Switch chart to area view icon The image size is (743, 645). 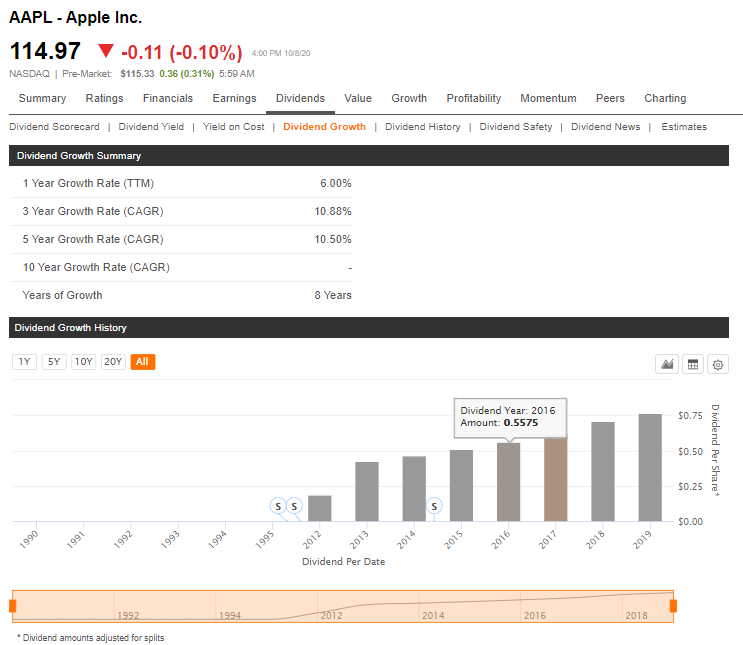tap(667, 364)
